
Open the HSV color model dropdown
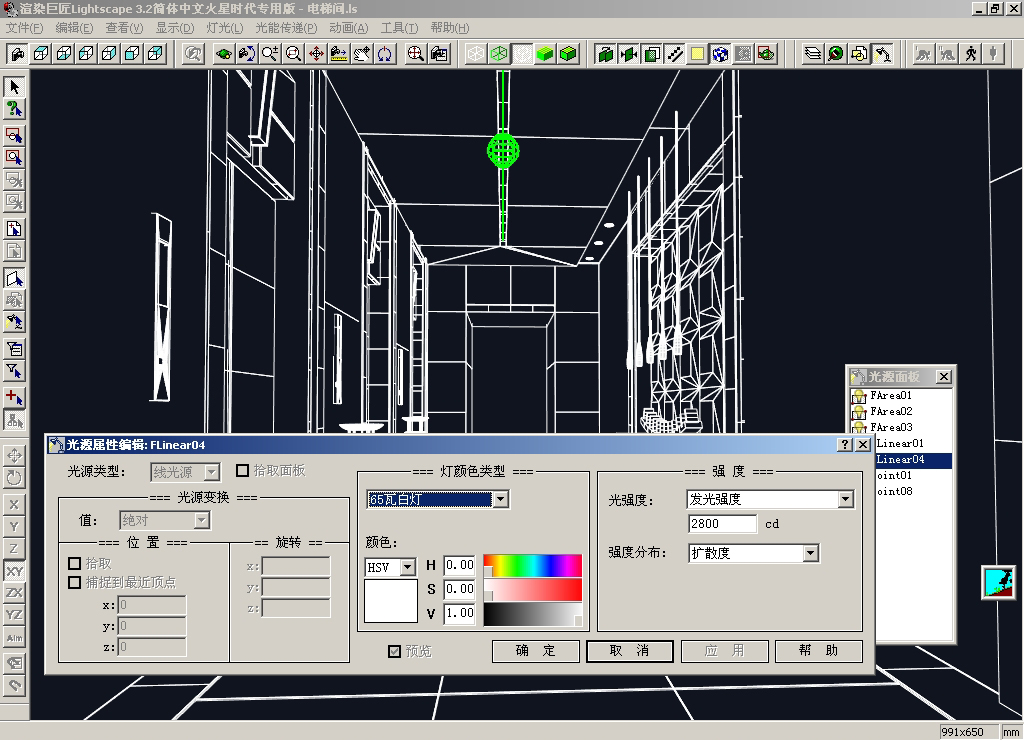click(x=407, y=567)
